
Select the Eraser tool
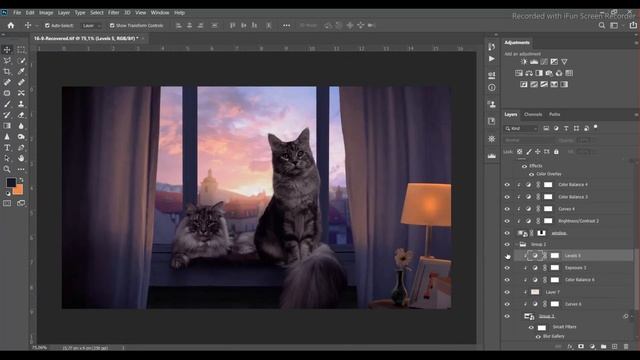coord(21,115)
